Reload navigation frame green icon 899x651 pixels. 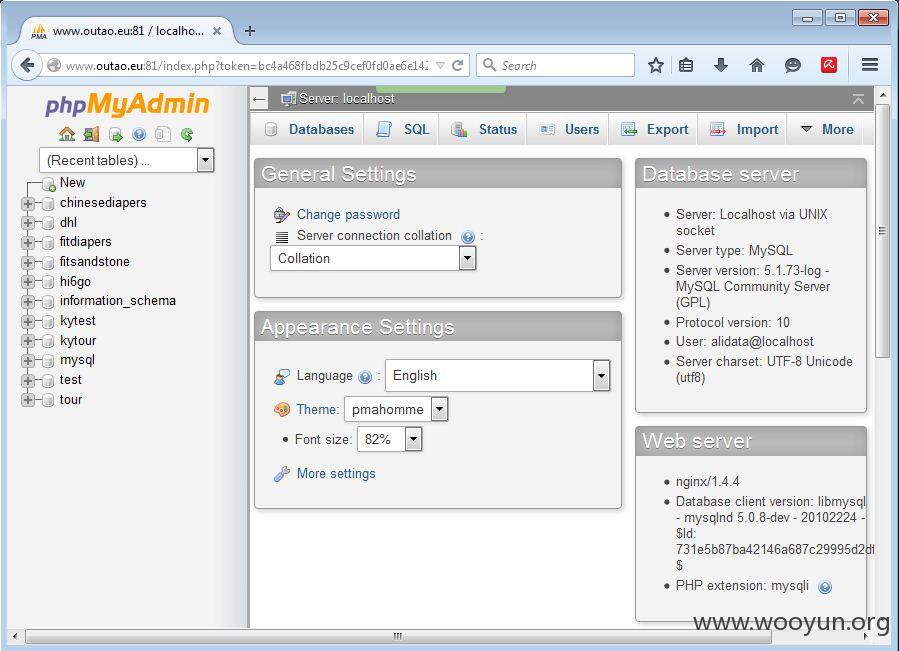tap(187, 134)
